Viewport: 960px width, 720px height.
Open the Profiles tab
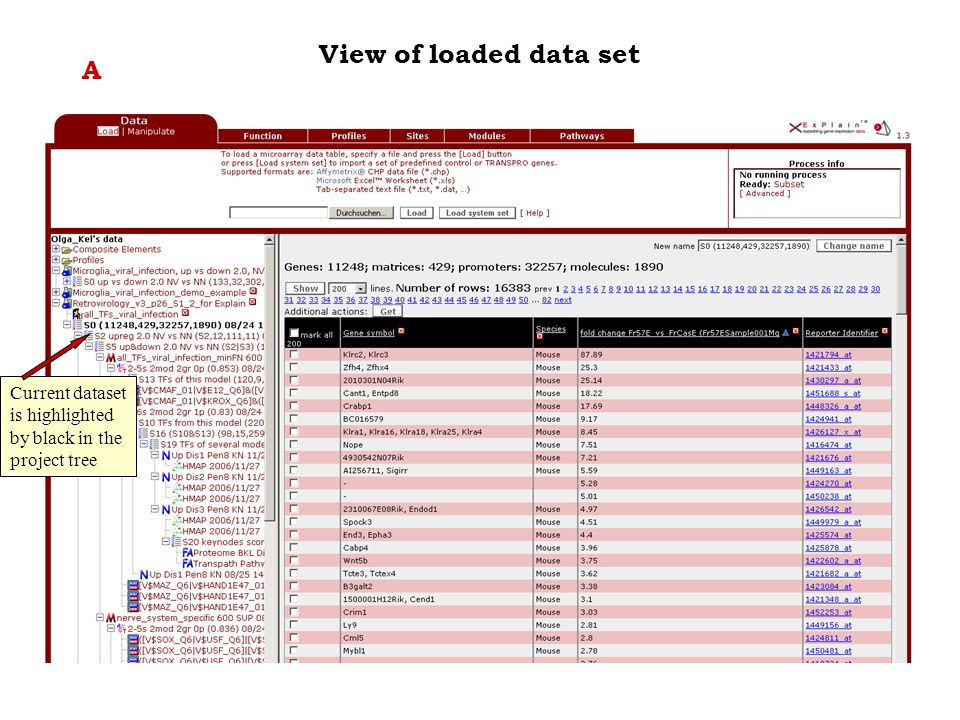click(348, 136)
